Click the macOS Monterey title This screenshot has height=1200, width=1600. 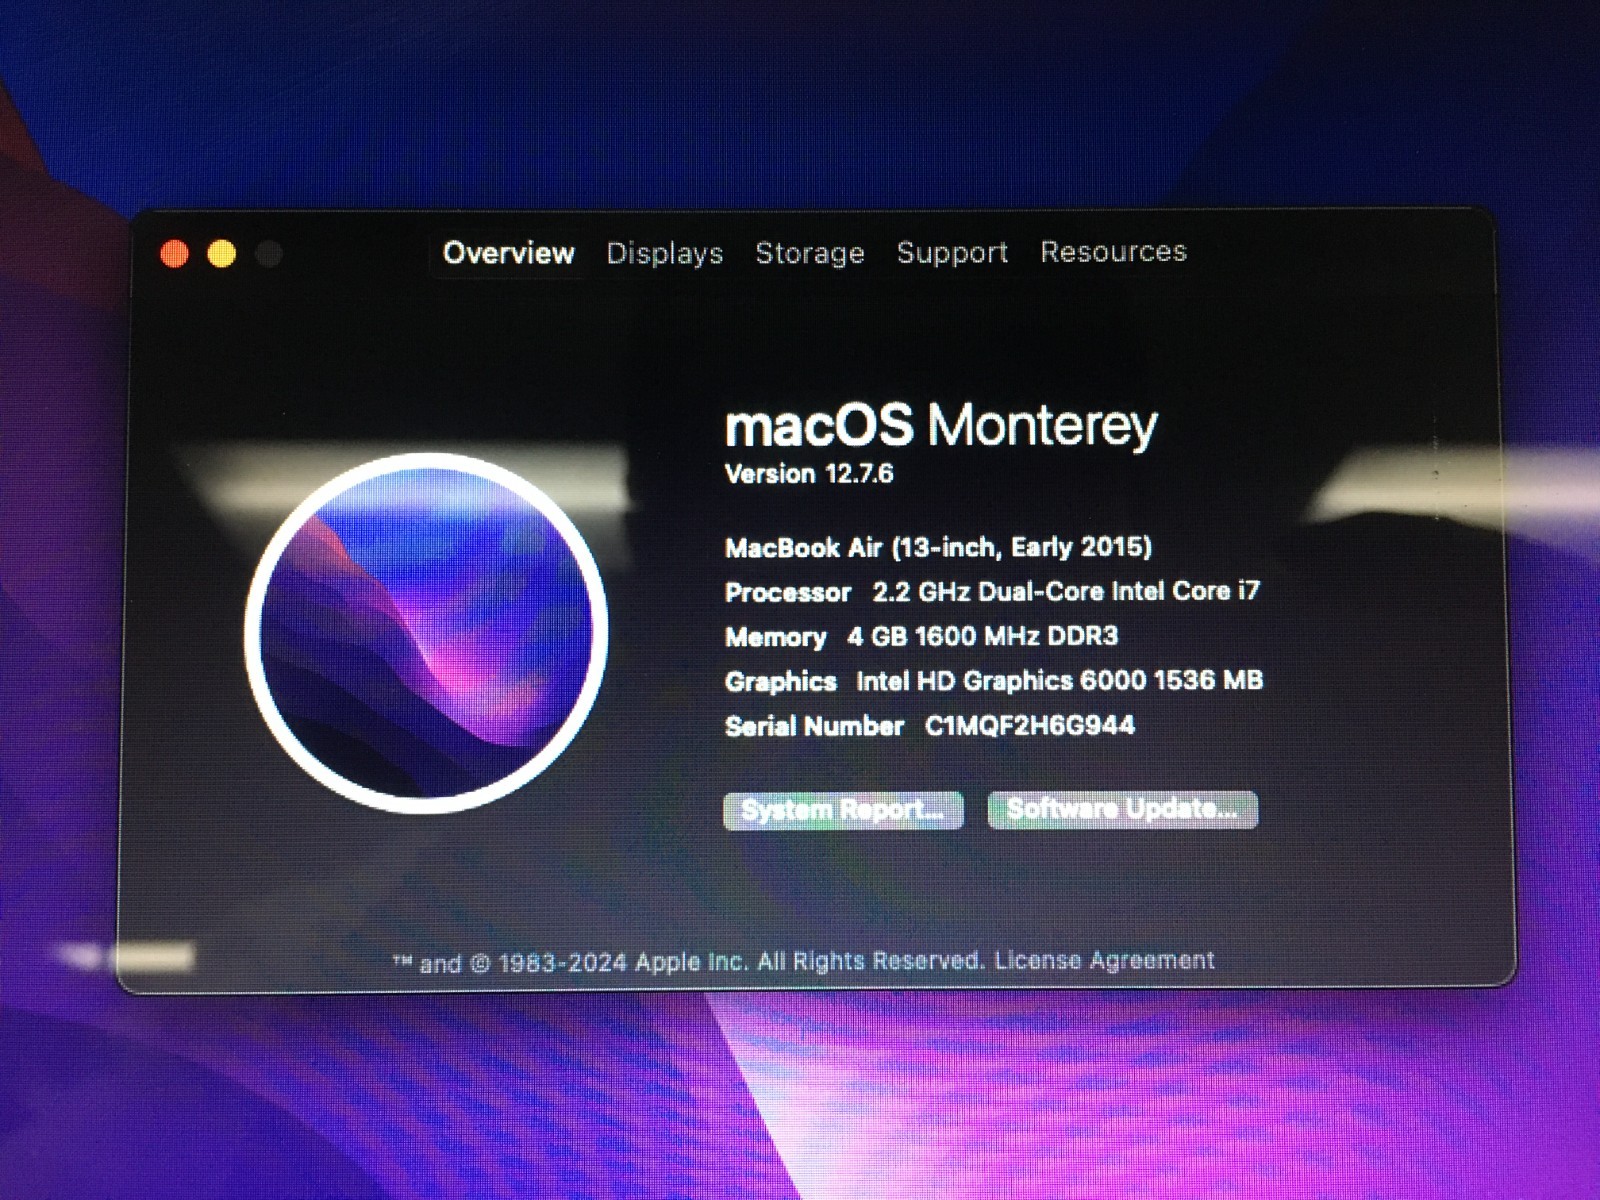pos(941,426)
